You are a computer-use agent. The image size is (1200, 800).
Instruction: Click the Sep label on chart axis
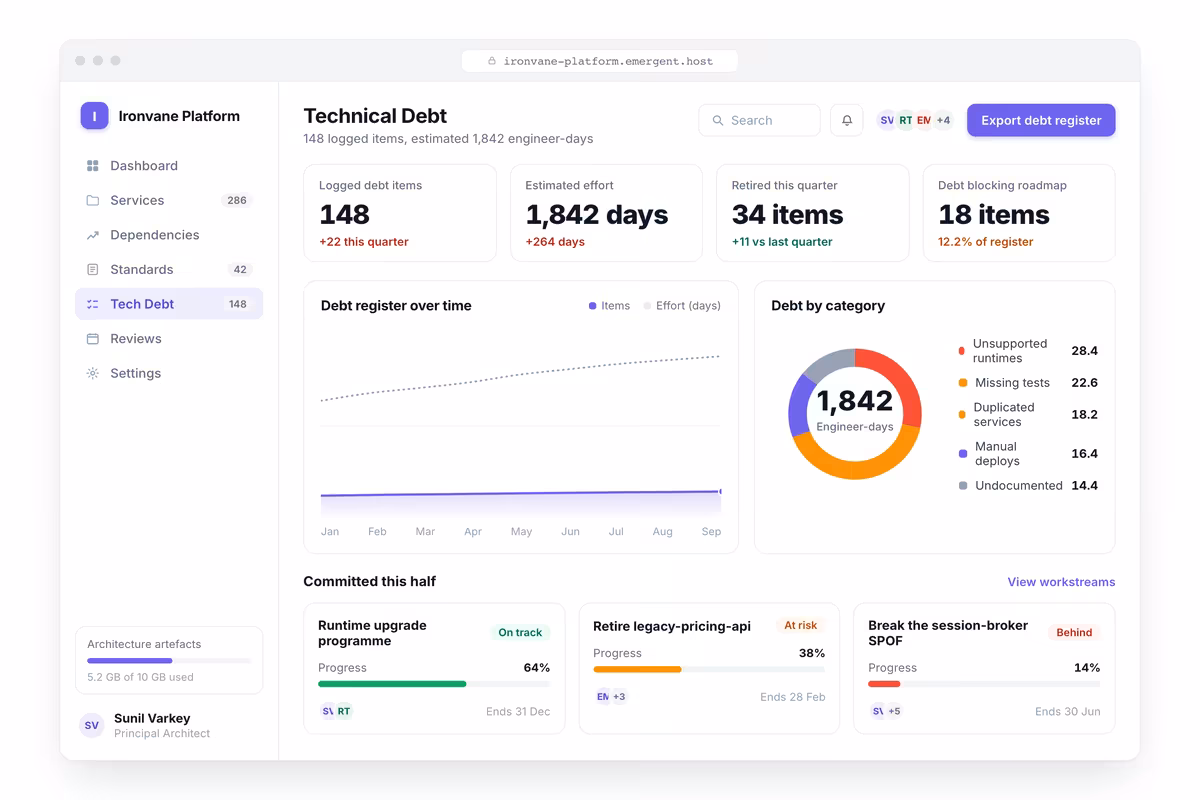click(x=711, y=532)
